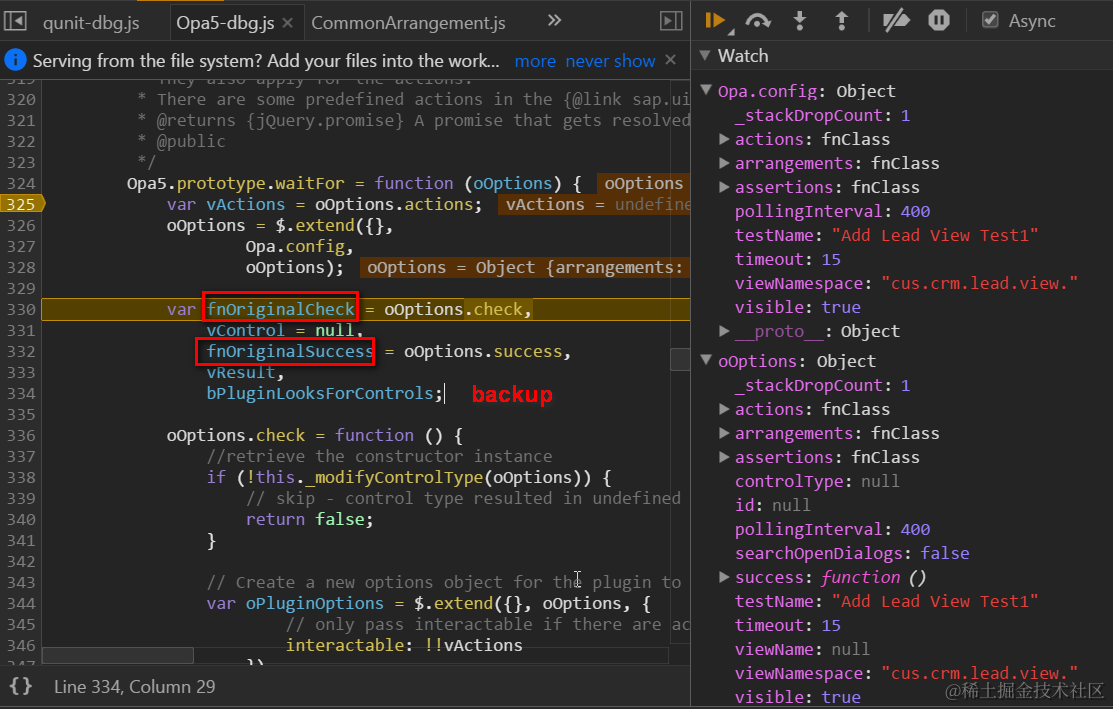Screen dimensions: 1113x709
Task: Toggle breakpoint on line 325
Action: pos(21,204)
